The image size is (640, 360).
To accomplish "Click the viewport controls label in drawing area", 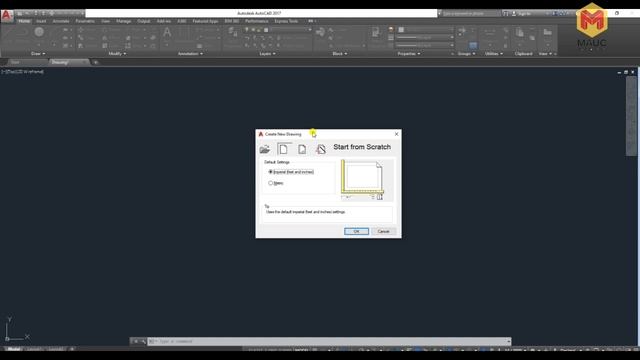I will click(22, 72).
